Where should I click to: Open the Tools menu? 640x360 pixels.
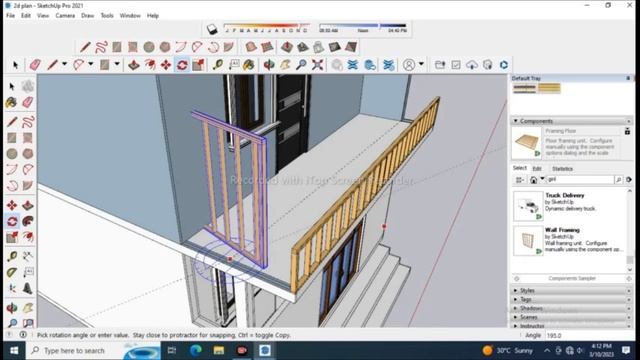pyautogui.click(x=107, y=16)
